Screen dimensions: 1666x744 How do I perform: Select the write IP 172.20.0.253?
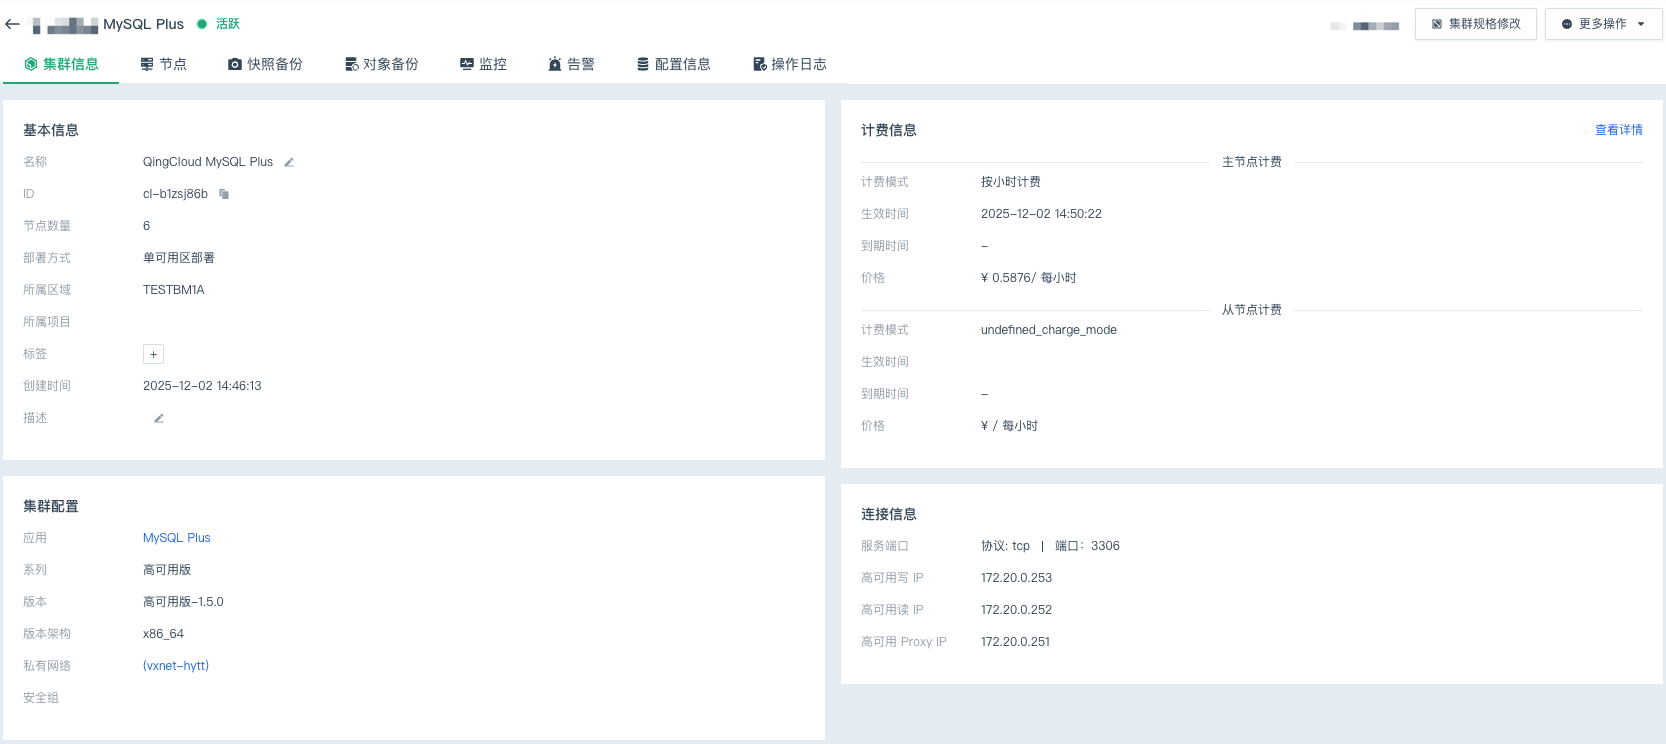[x=1016, y=578]
